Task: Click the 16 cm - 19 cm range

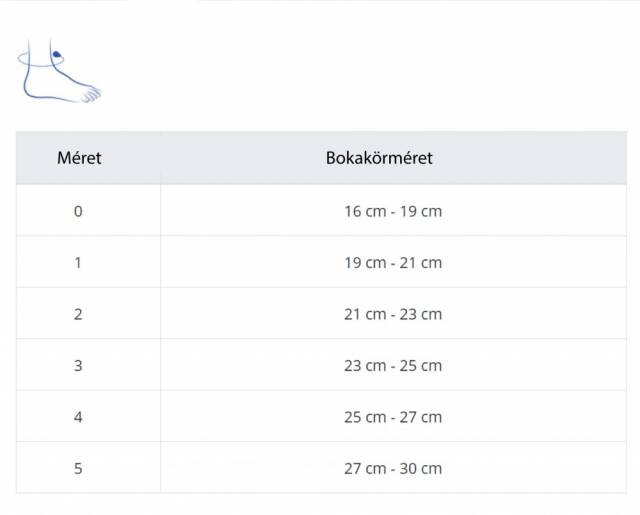Action: 392,211
